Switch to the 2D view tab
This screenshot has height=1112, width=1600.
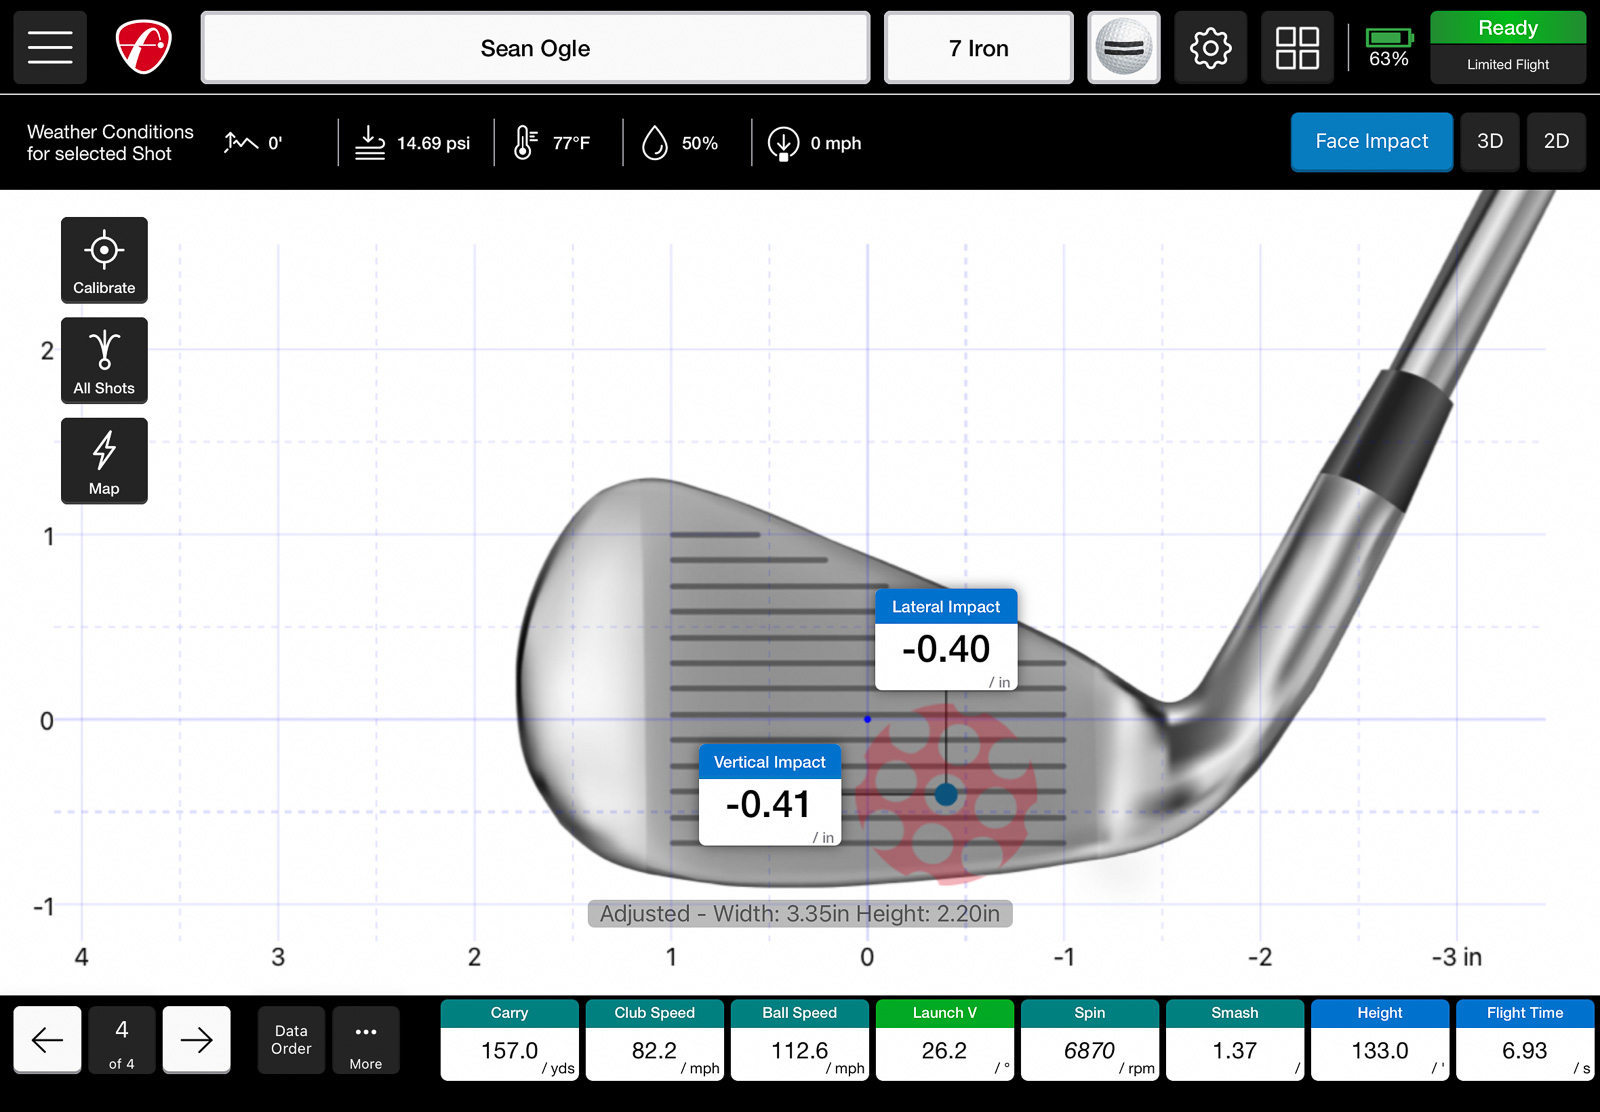pyautogui.click(x=1556, y=141)
